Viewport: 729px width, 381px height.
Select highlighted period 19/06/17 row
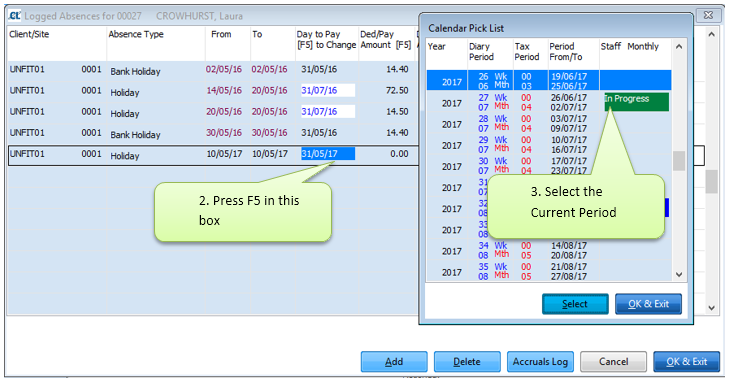pyautogui.click(x=549, y=80)
